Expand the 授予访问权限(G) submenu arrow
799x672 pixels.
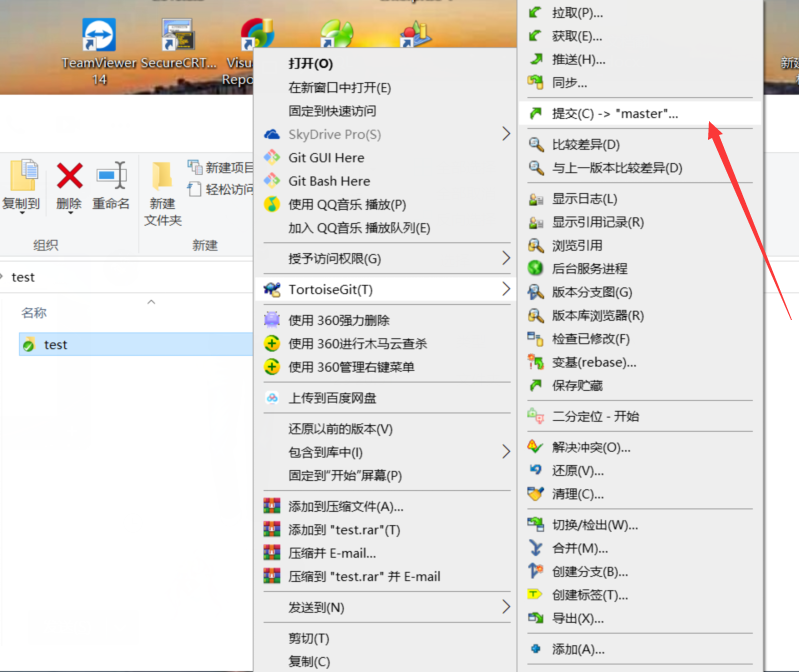point(505,258)
